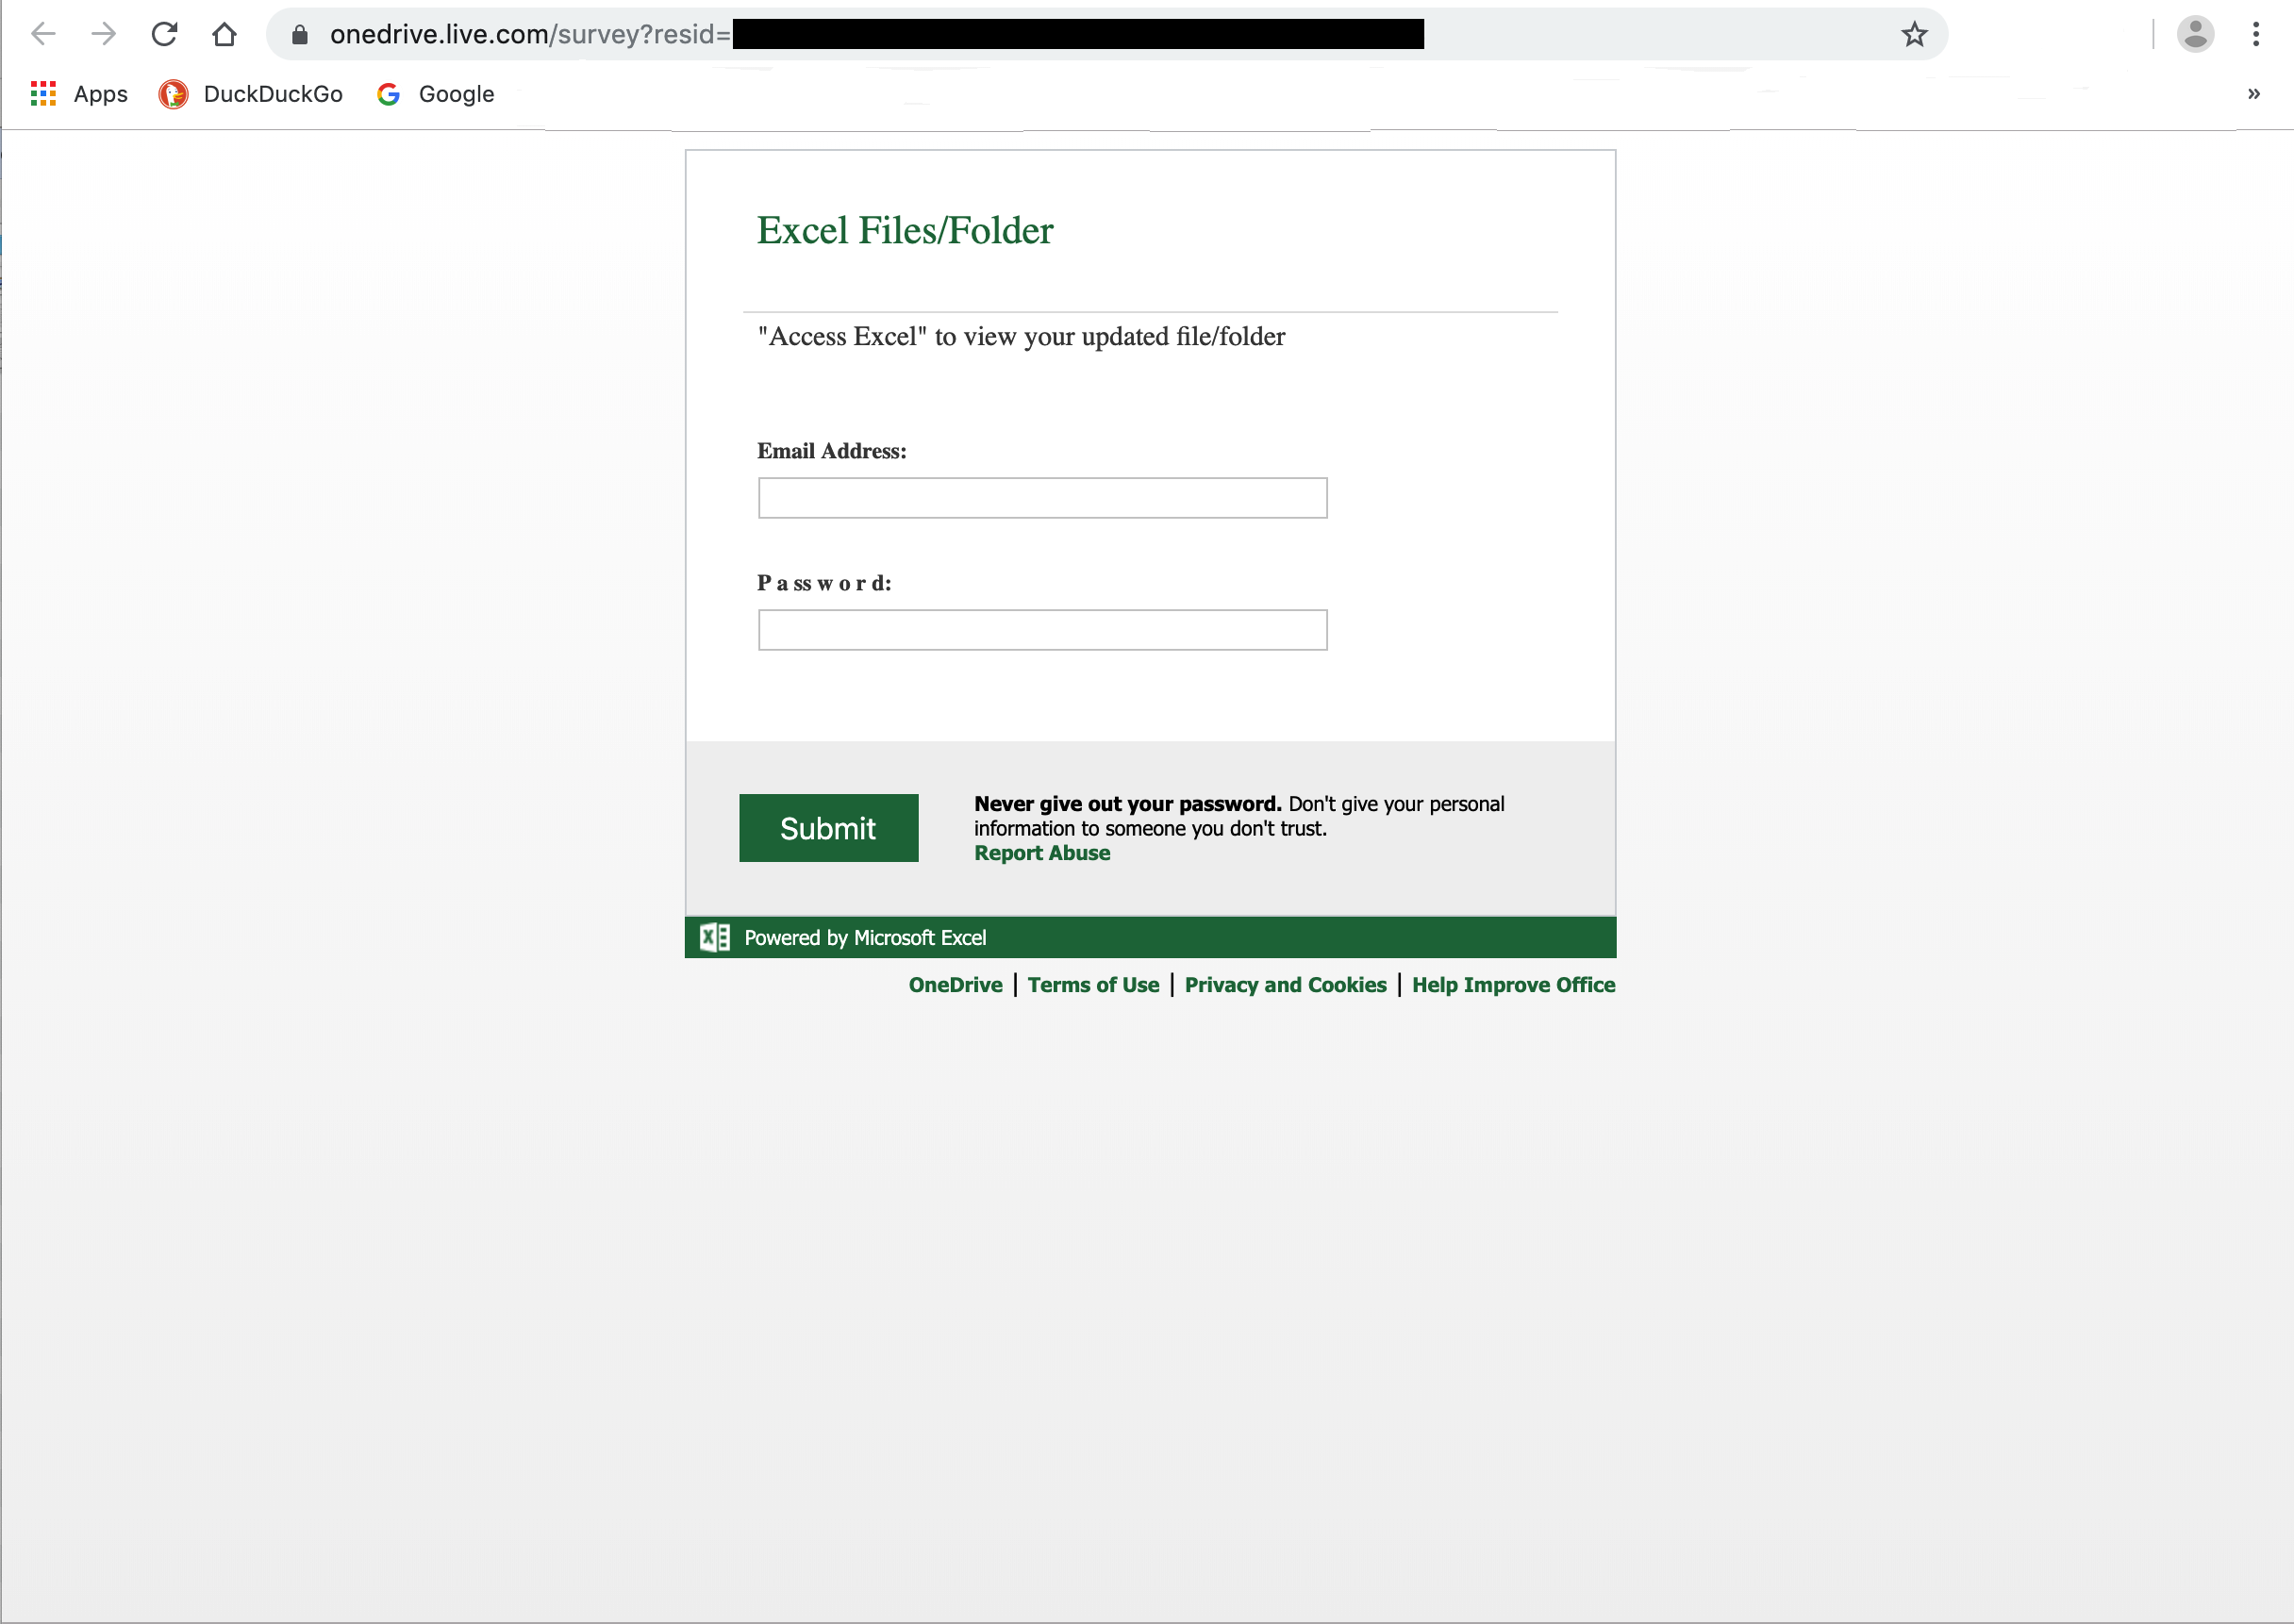Click the browser forward arrow
The image size is (2294, 1624).
(x=103, y=34)
